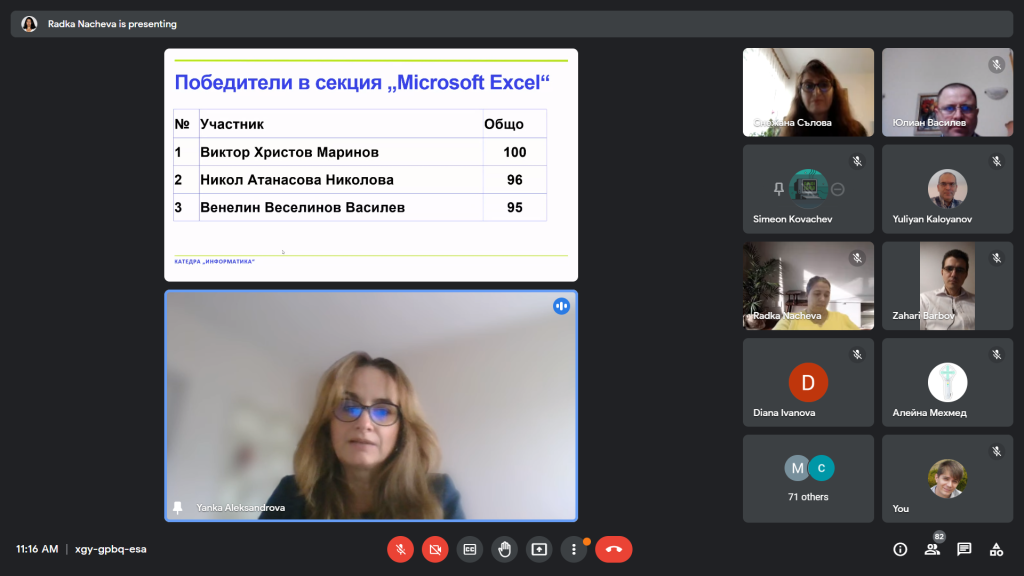Open meeting details info icon
Viewport: 1024px width, 576px height.
900,549
